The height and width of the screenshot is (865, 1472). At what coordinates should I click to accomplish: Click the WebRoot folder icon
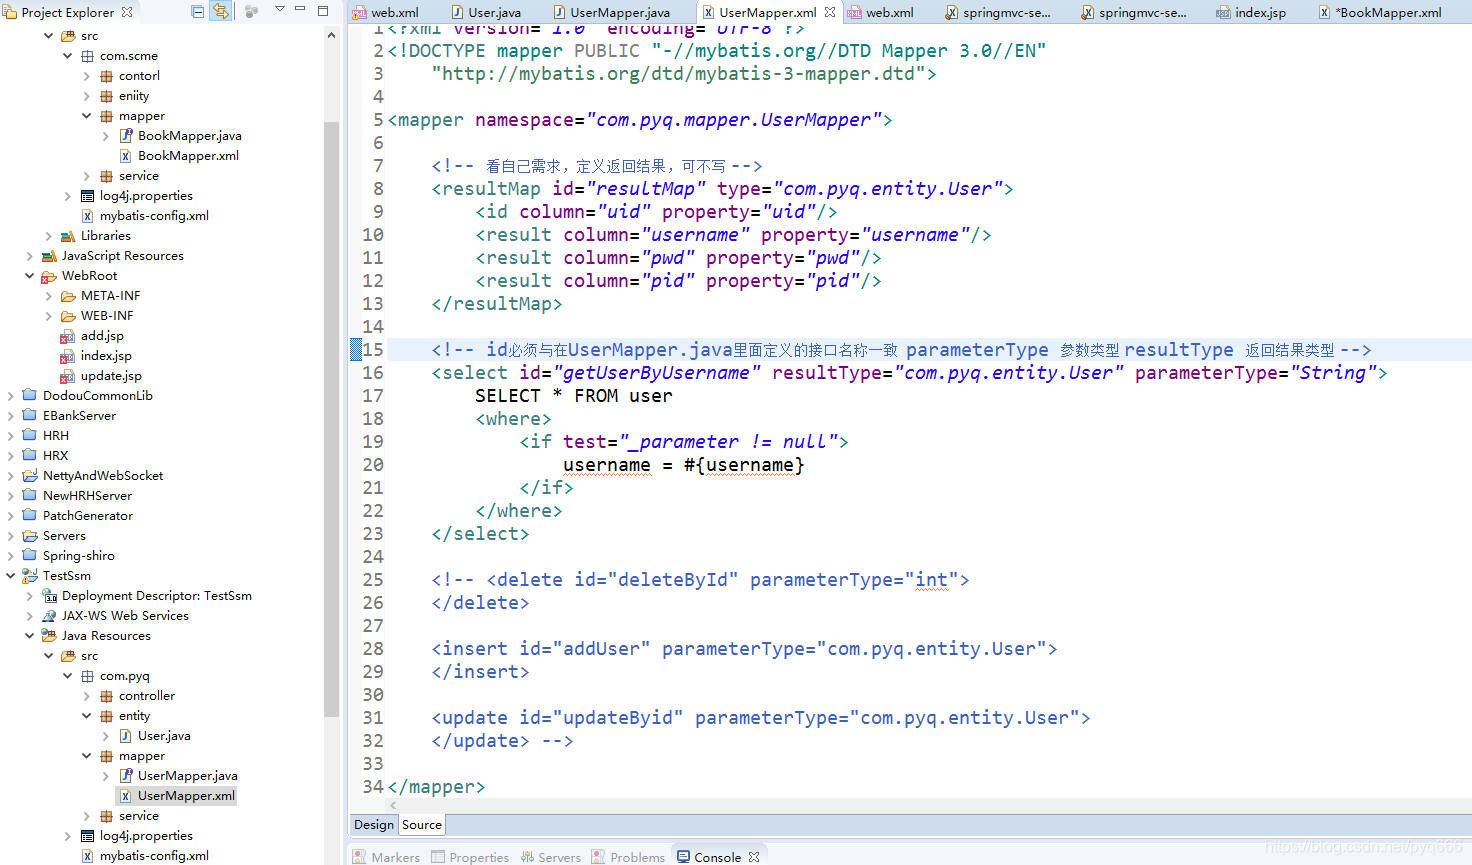coord(49,276)
